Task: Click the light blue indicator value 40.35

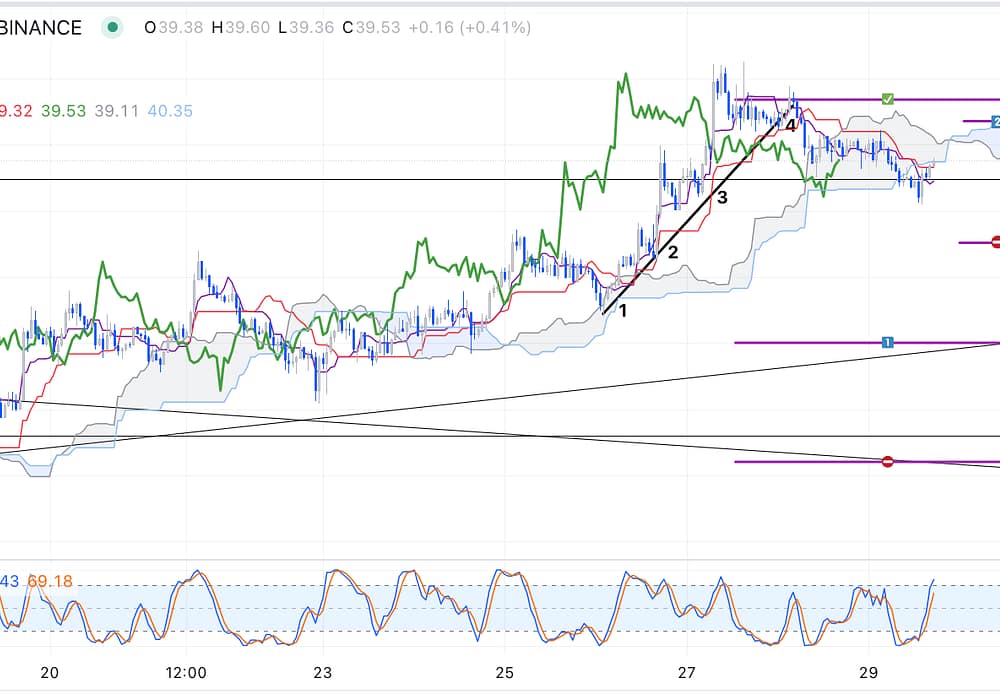Action: 170,110
